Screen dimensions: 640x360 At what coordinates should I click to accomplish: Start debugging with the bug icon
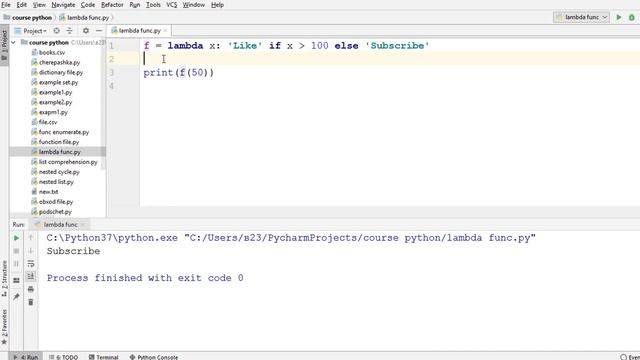pos(632,17)
